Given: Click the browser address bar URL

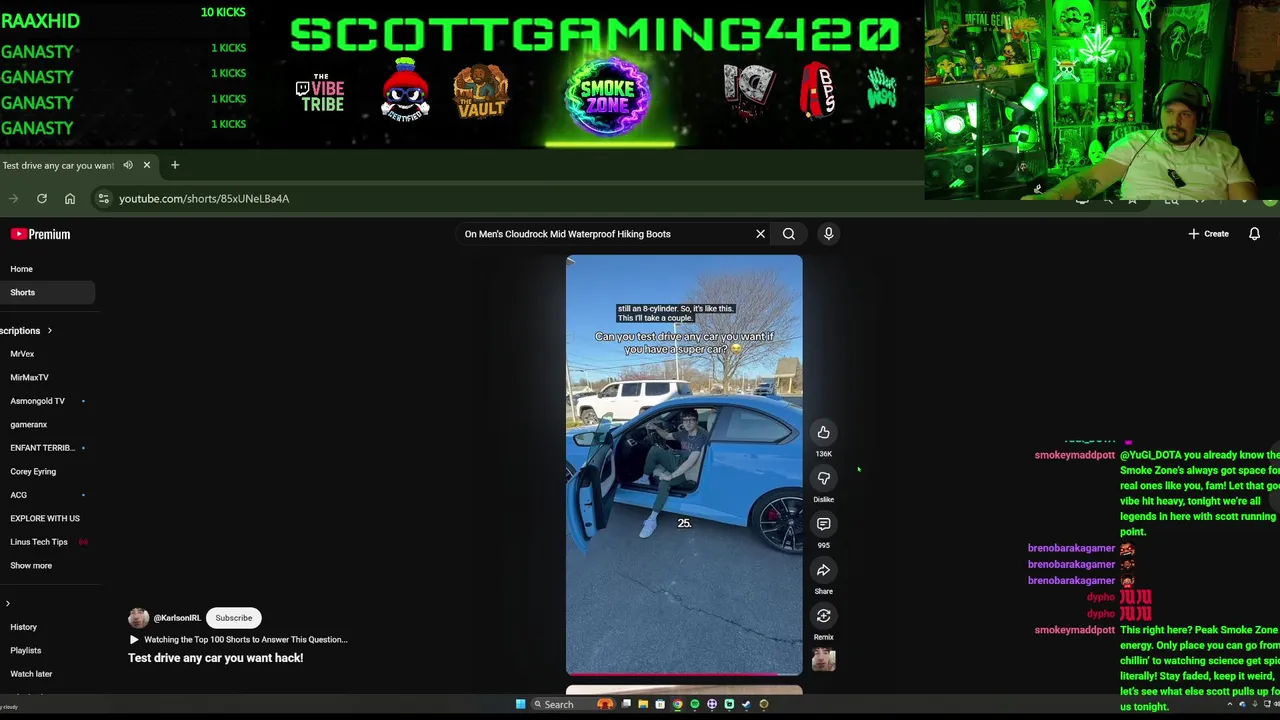Looking at the screenshot, I should pos(204,199).
